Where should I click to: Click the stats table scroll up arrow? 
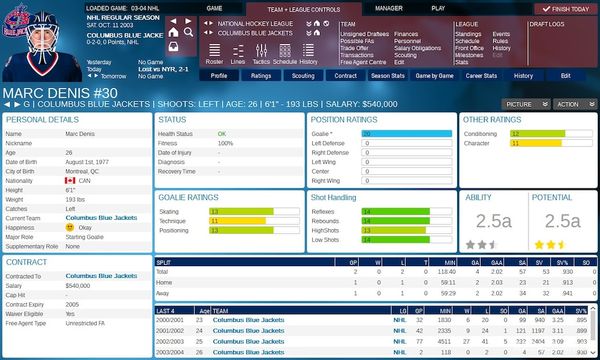coord(593,308)
